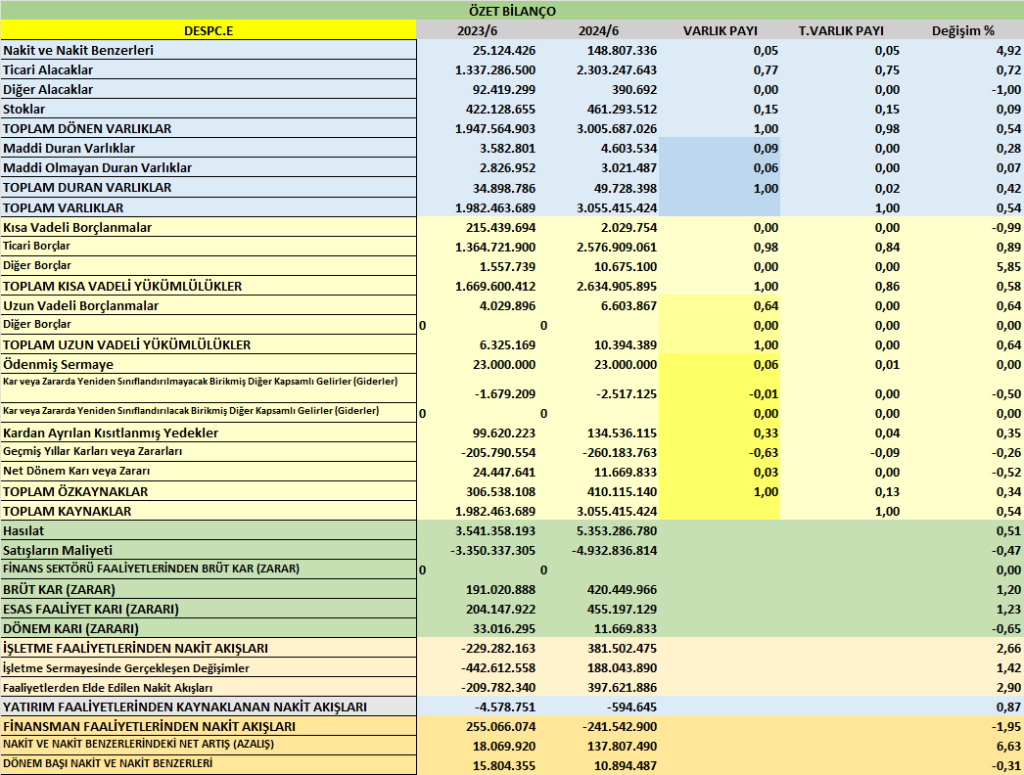
Task: Select the ÖZET BİLANÇO title cell
Action: pos(512,10)
